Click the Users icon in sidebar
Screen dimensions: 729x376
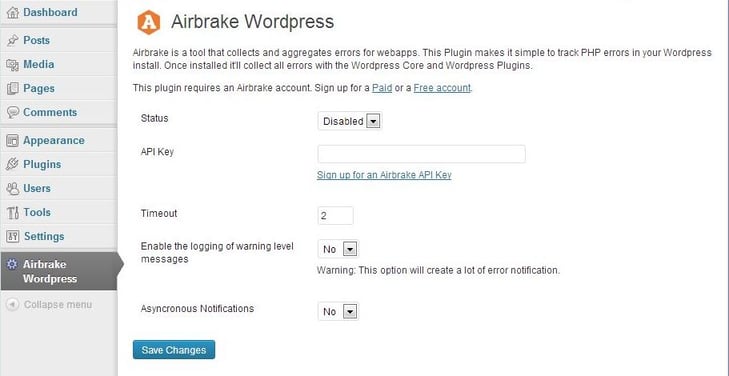(x=13, y=188)
